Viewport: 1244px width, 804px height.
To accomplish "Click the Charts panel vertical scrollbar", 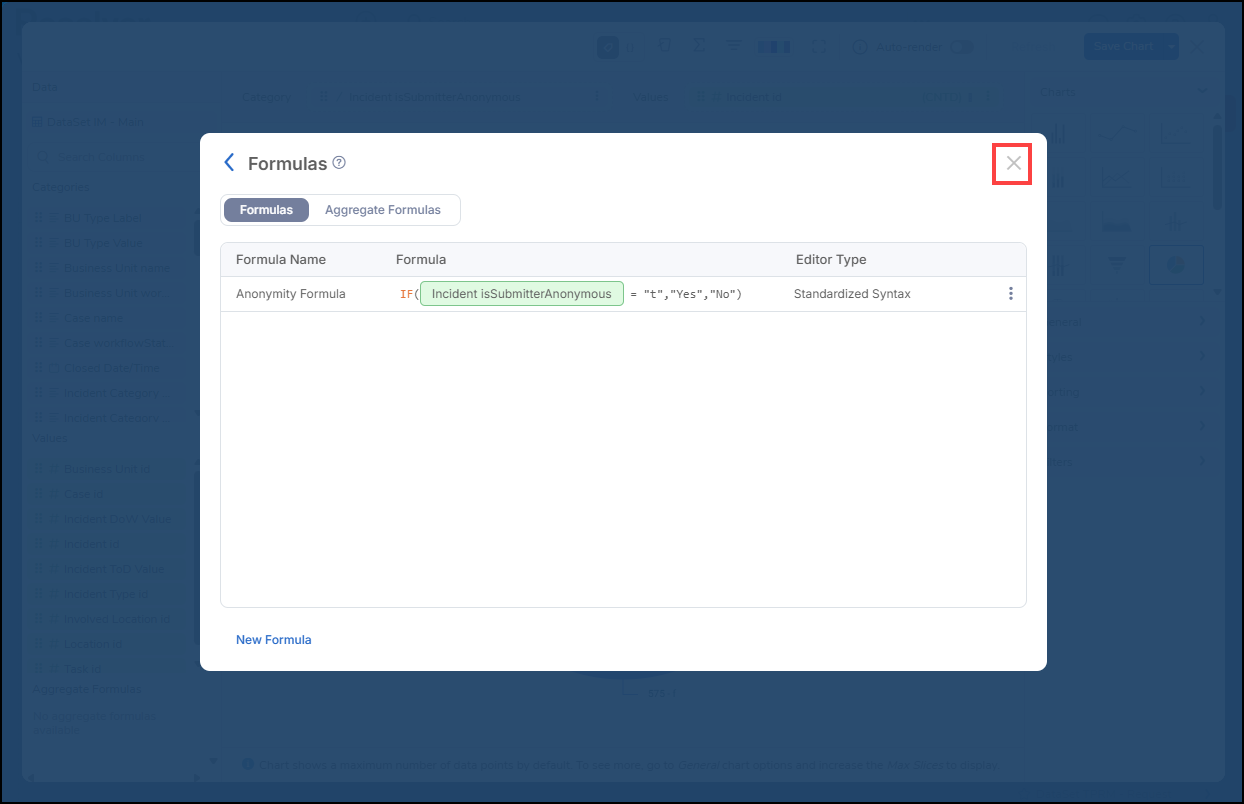I will pyautogui.click(x=1217, y=166).
